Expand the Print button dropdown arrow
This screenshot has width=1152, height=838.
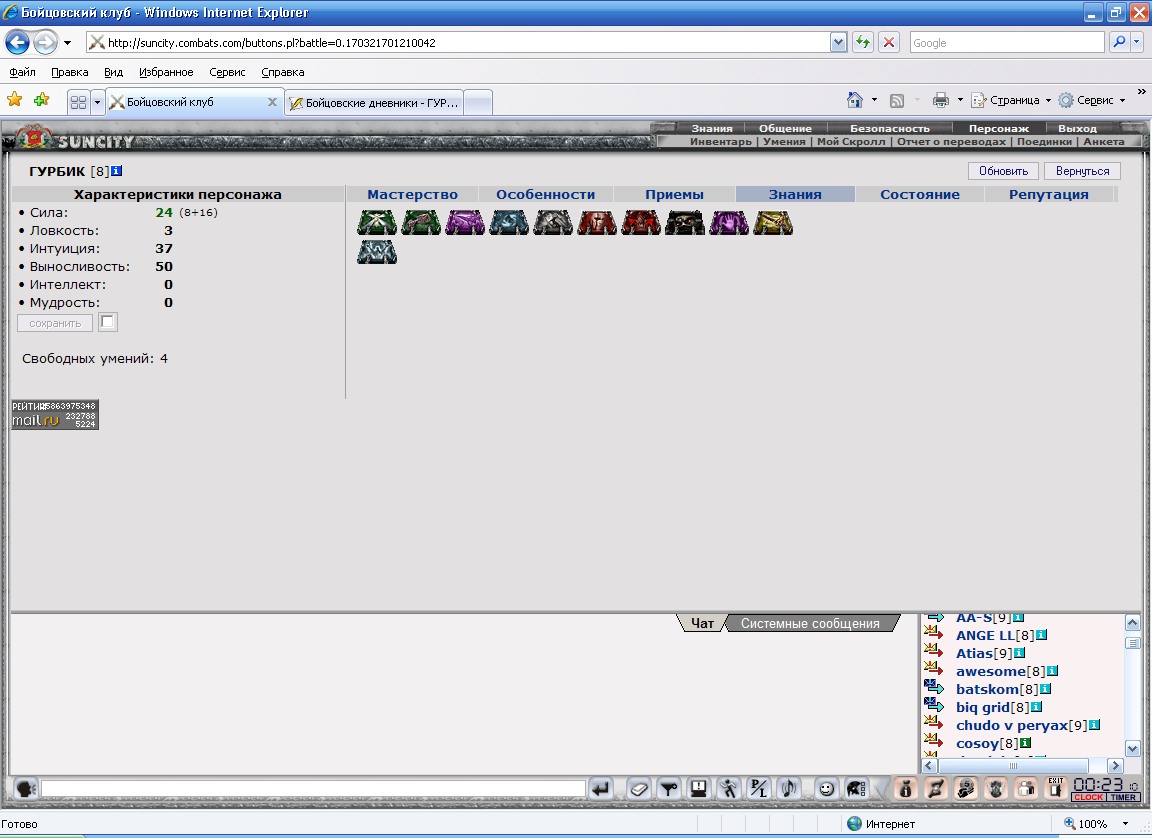point(960,100)
